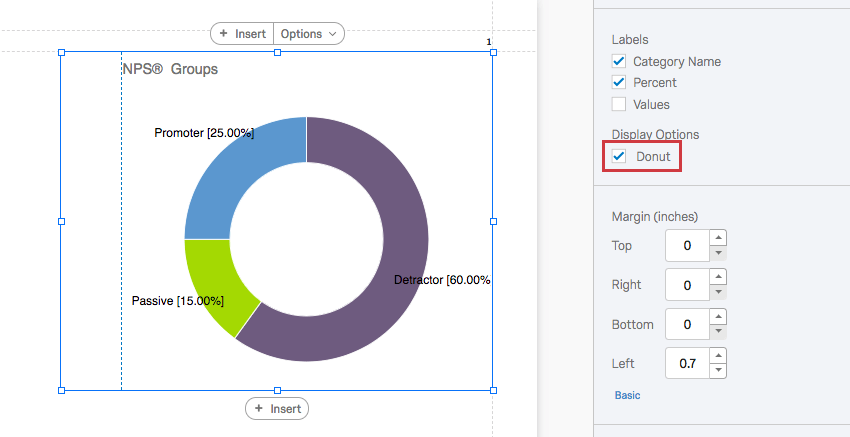Increase the Top margin with up arrow

(718, 238)
